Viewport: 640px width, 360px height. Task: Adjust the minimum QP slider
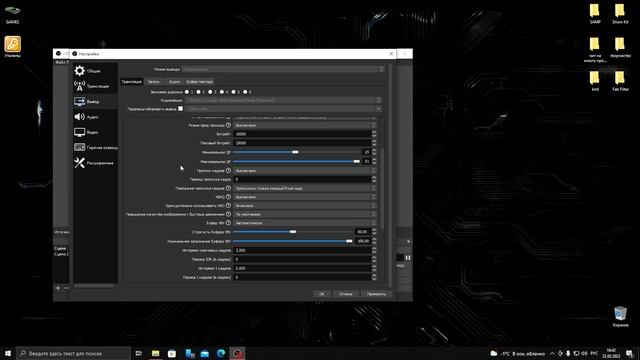pyautogui.click(x=297, y=152)
